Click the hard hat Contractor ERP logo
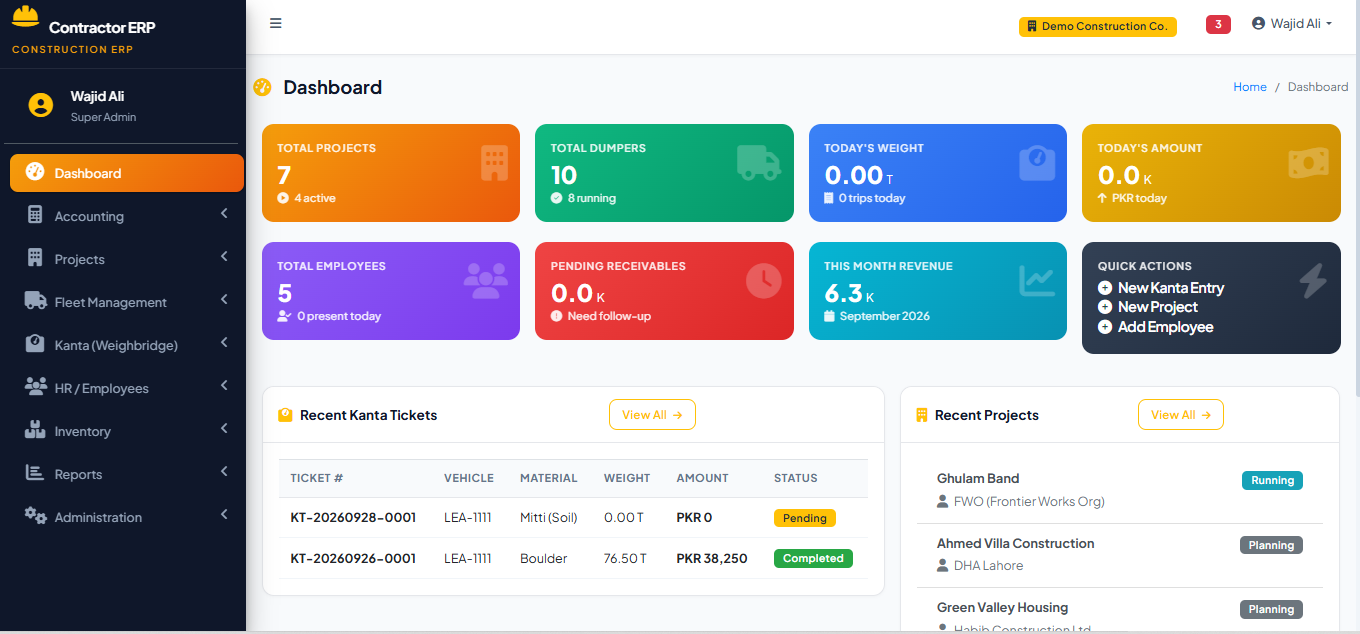Image resolution: width=1360 pixels, height=634 pixels. [26, 17]
